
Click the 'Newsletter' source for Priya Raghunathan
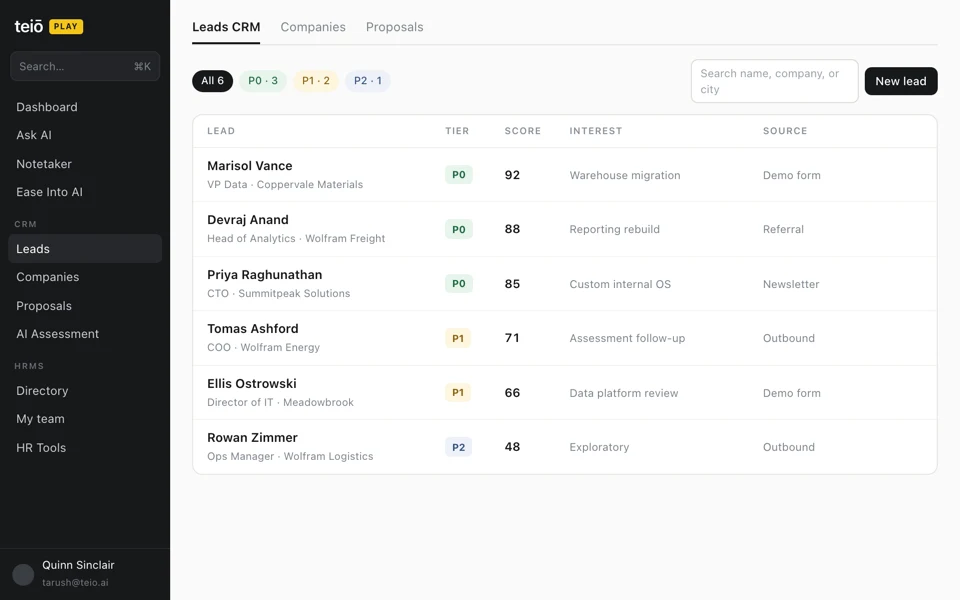791,284
